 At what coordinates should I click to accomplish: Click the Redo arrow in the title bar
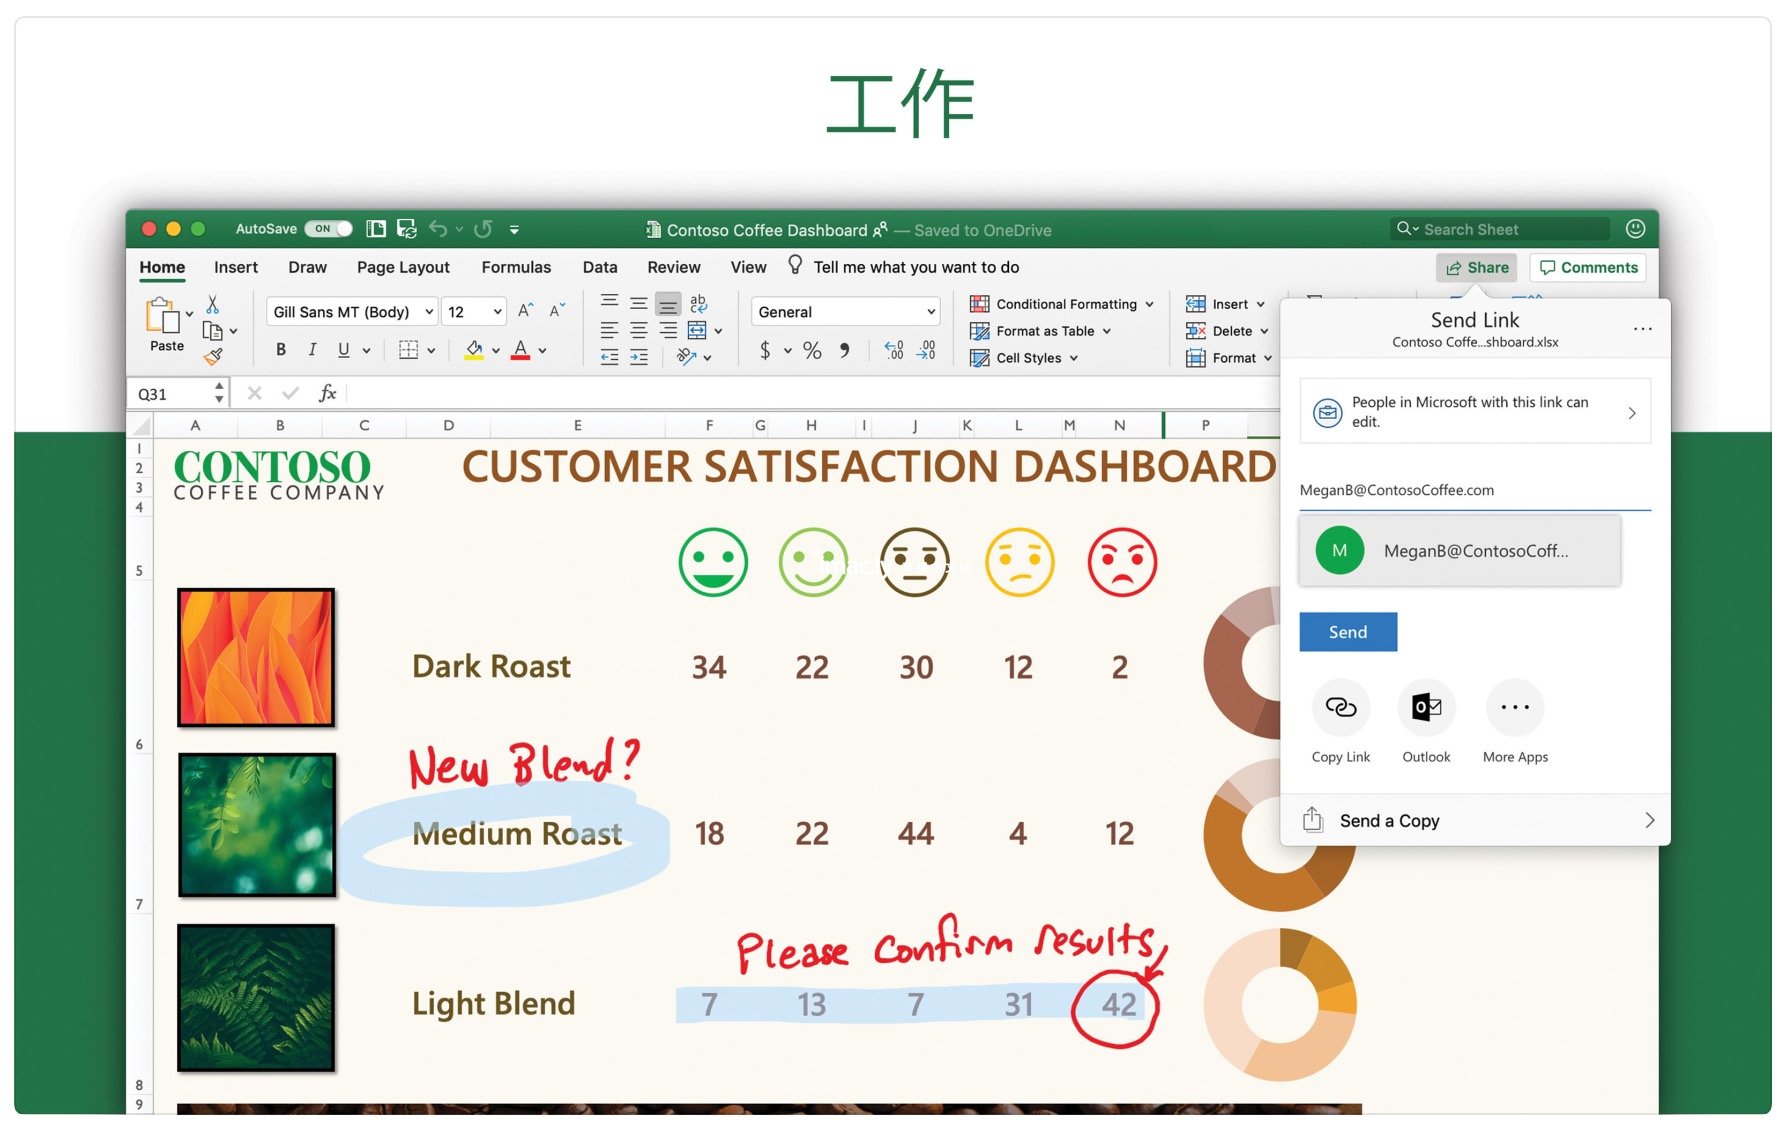[483, 229]
